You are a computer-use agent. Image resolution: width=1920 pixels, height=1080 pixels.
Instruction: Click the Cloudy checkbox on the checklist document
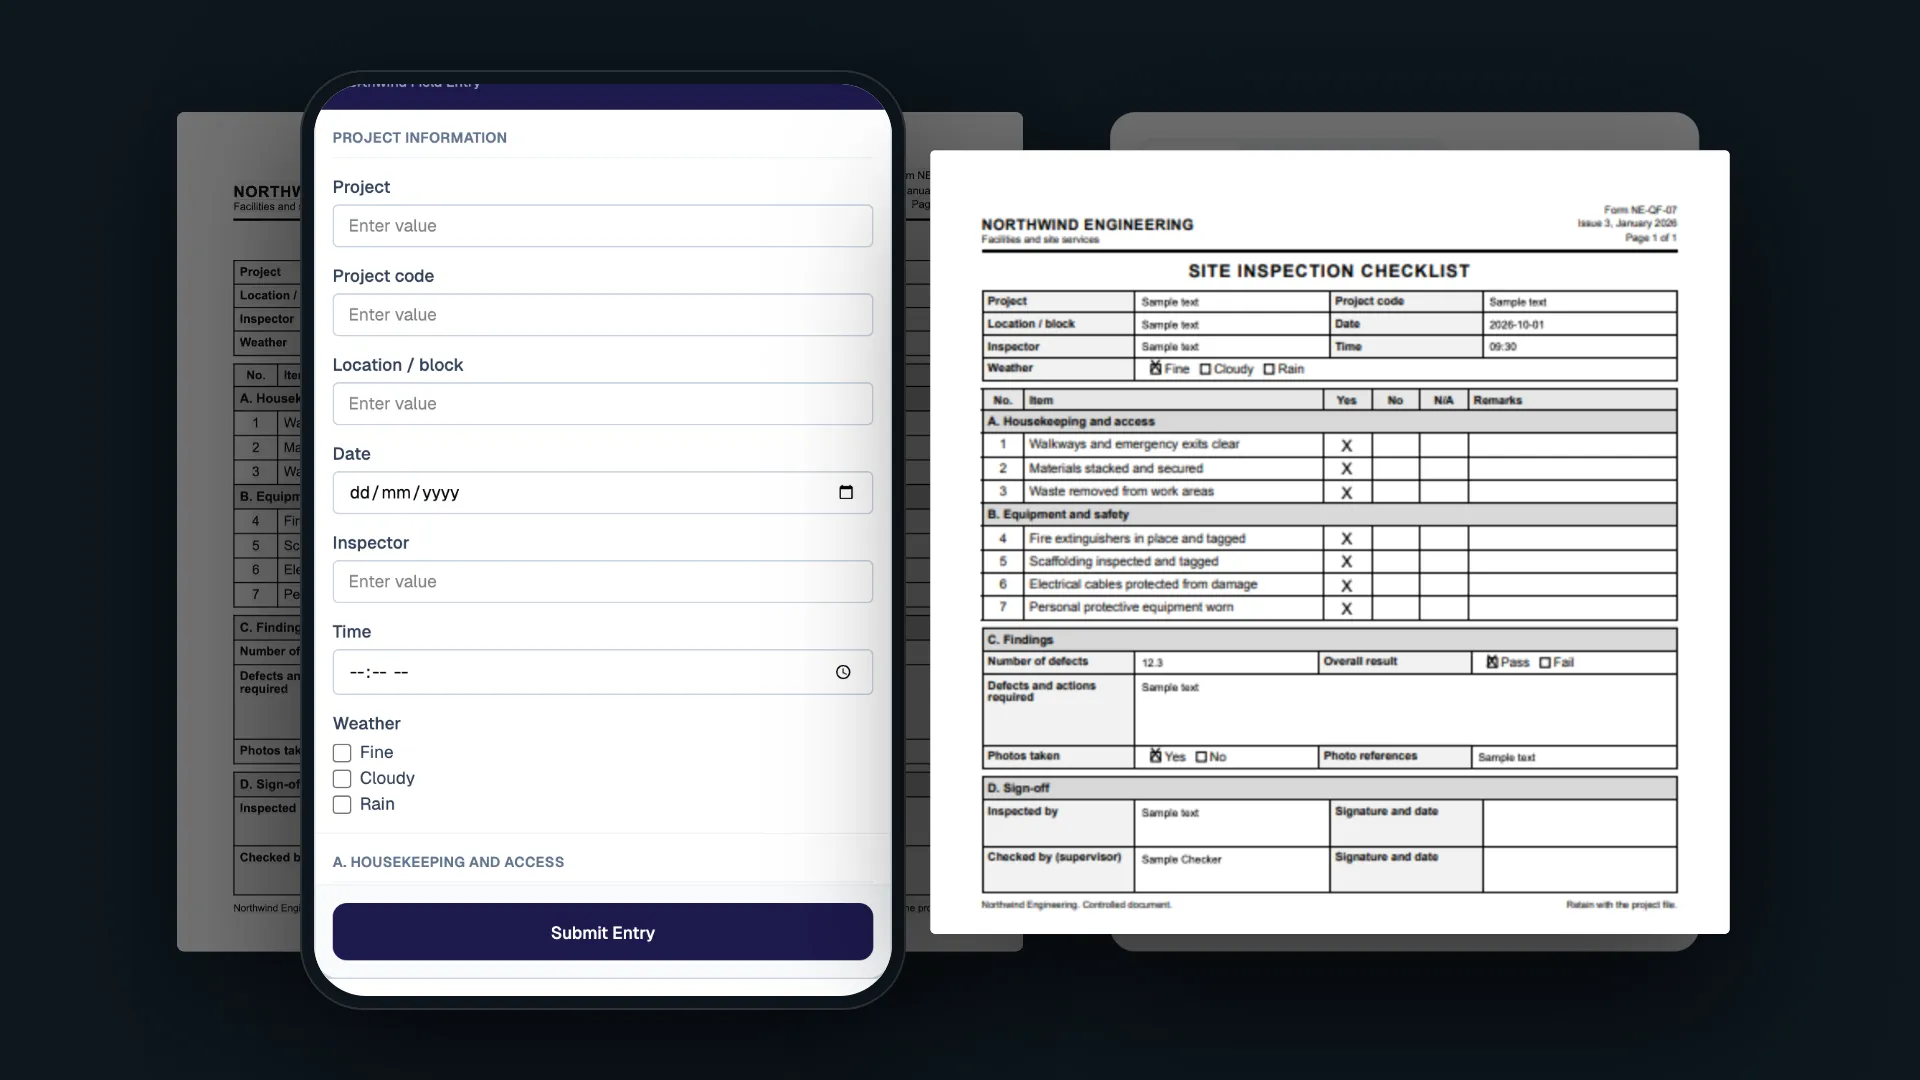coord(1205,369)
